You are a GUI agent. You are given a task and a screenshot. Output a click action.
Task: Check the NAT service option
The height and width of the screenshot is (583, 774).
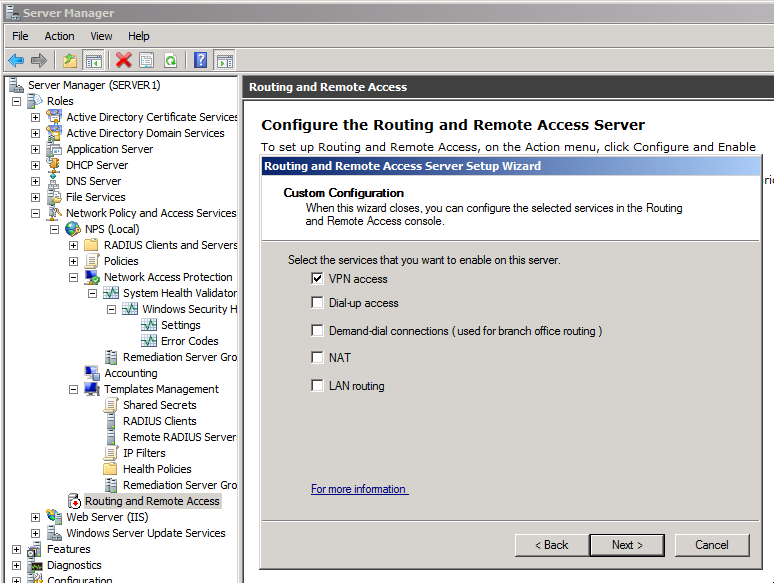[318, 357]
